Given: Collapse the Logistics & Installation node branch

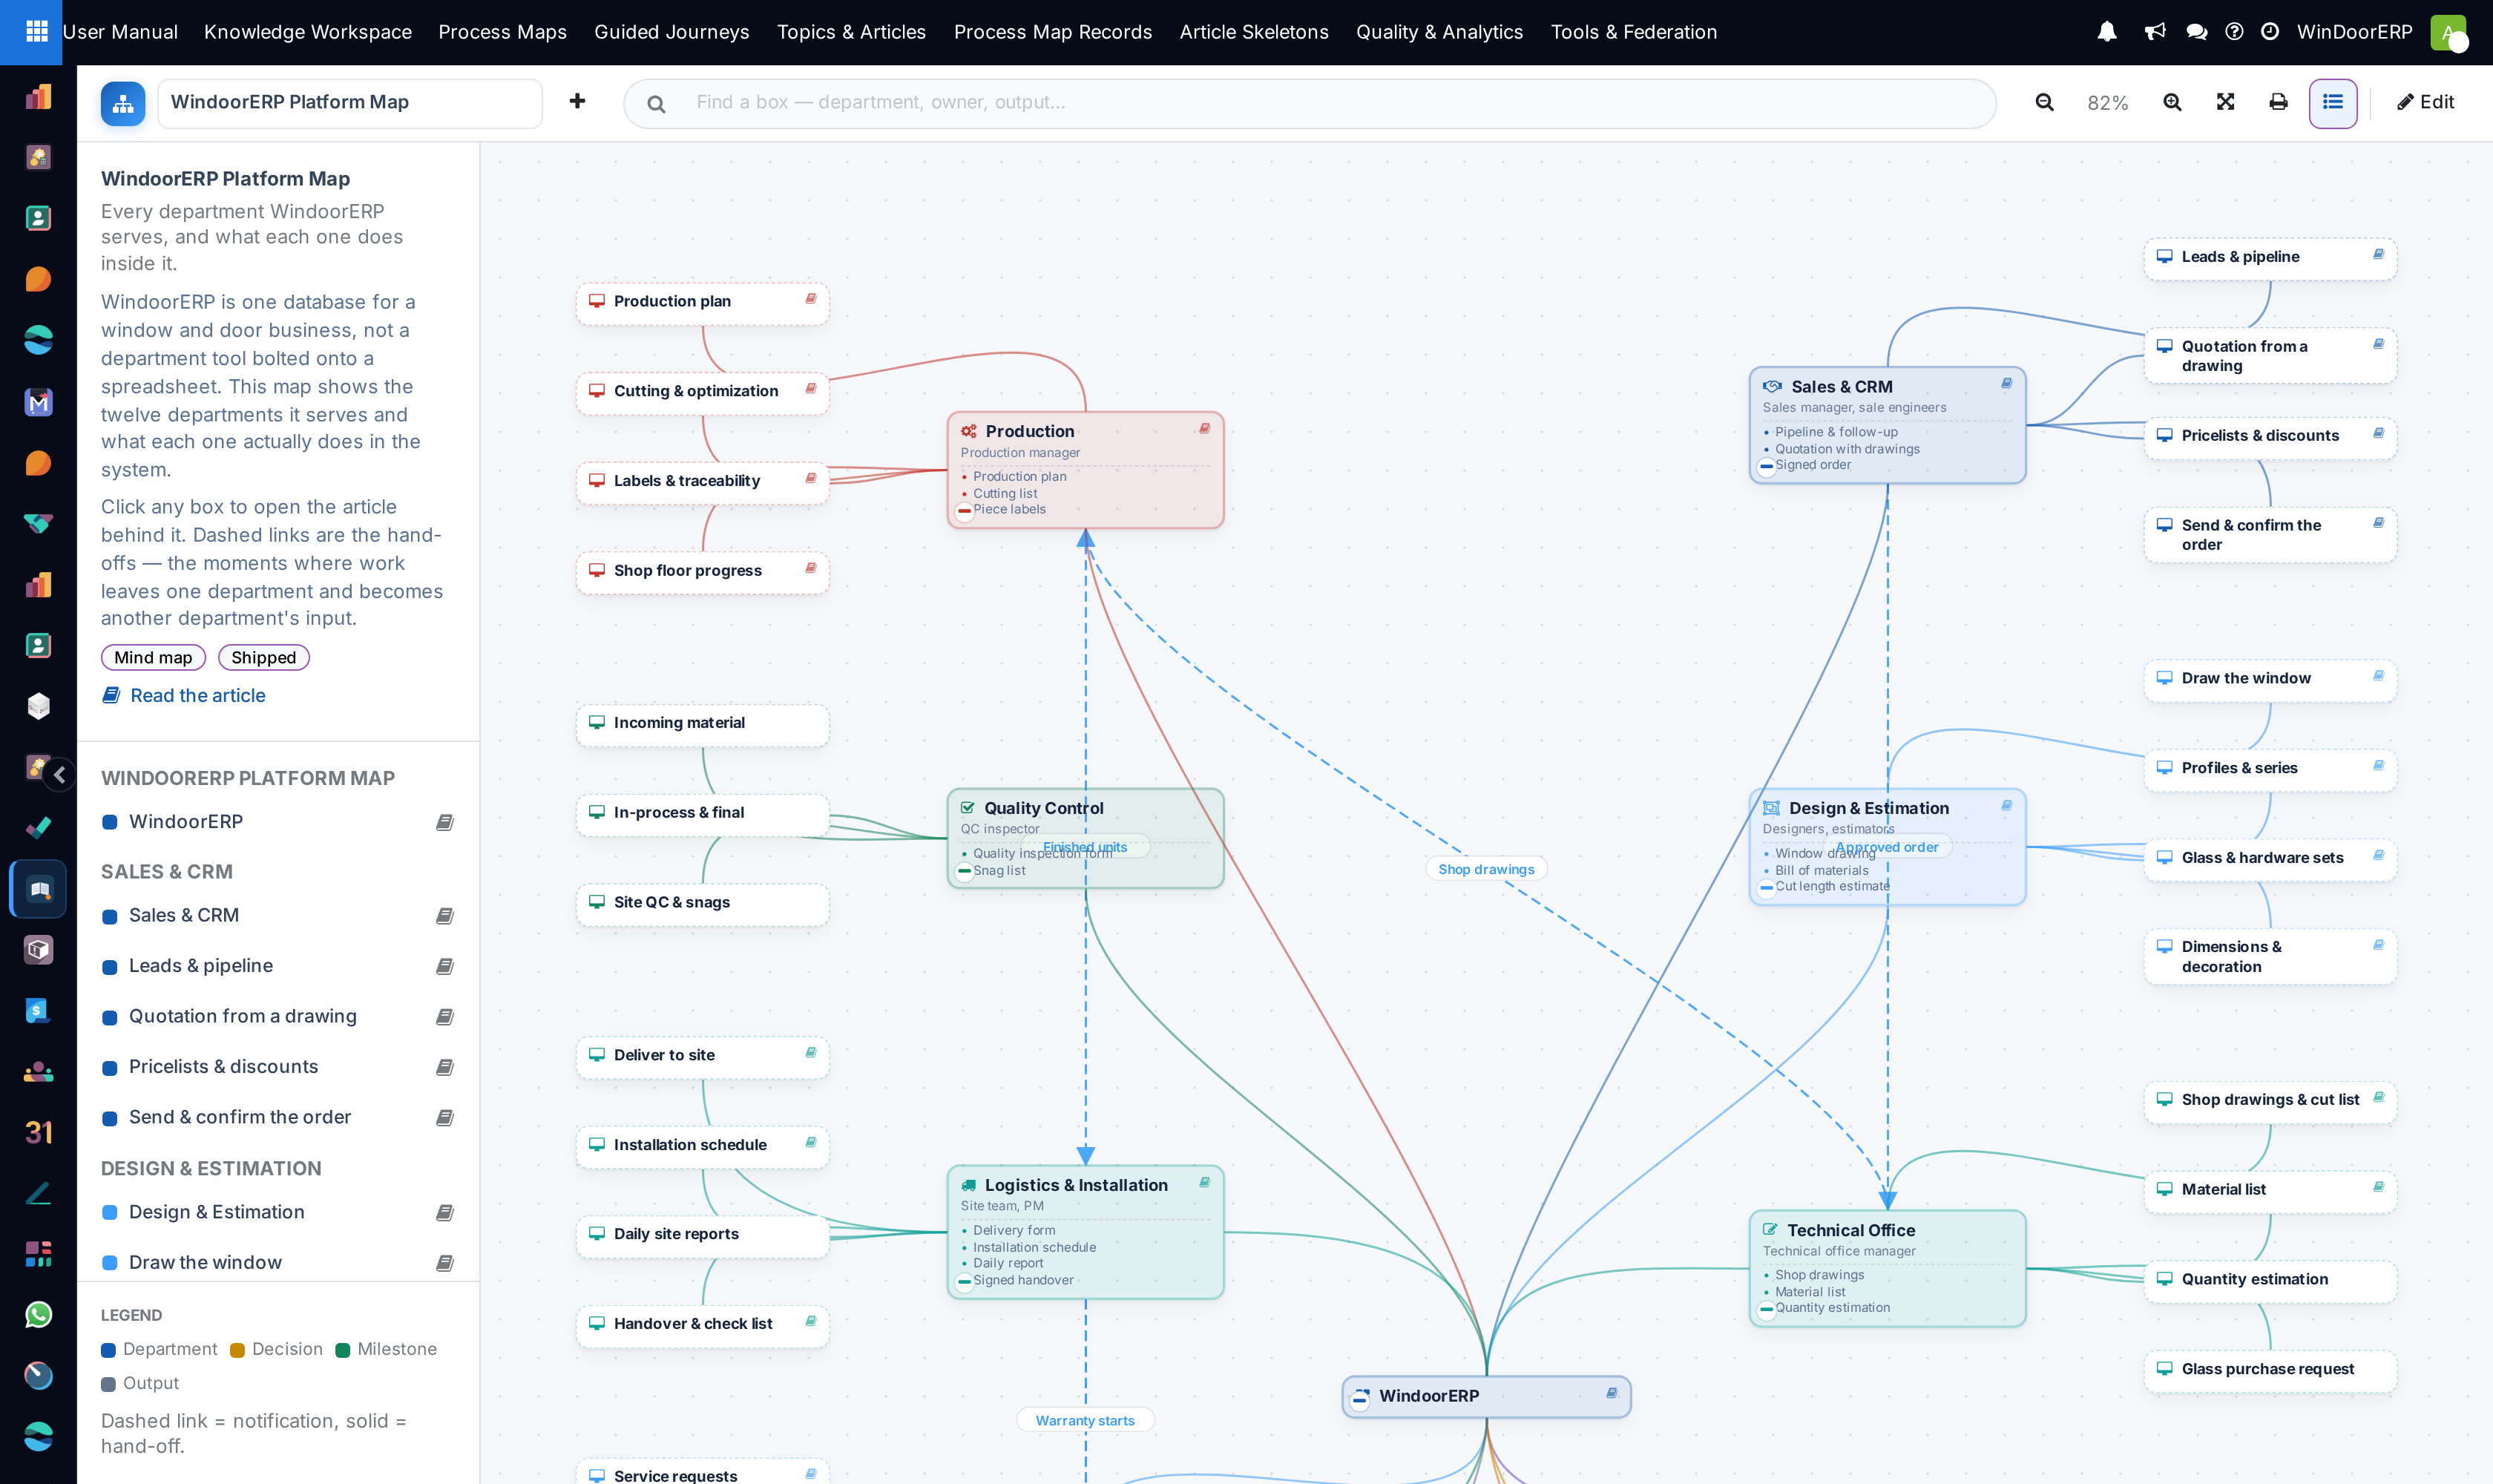Looking at the screenshot, I should (964, 1282).
